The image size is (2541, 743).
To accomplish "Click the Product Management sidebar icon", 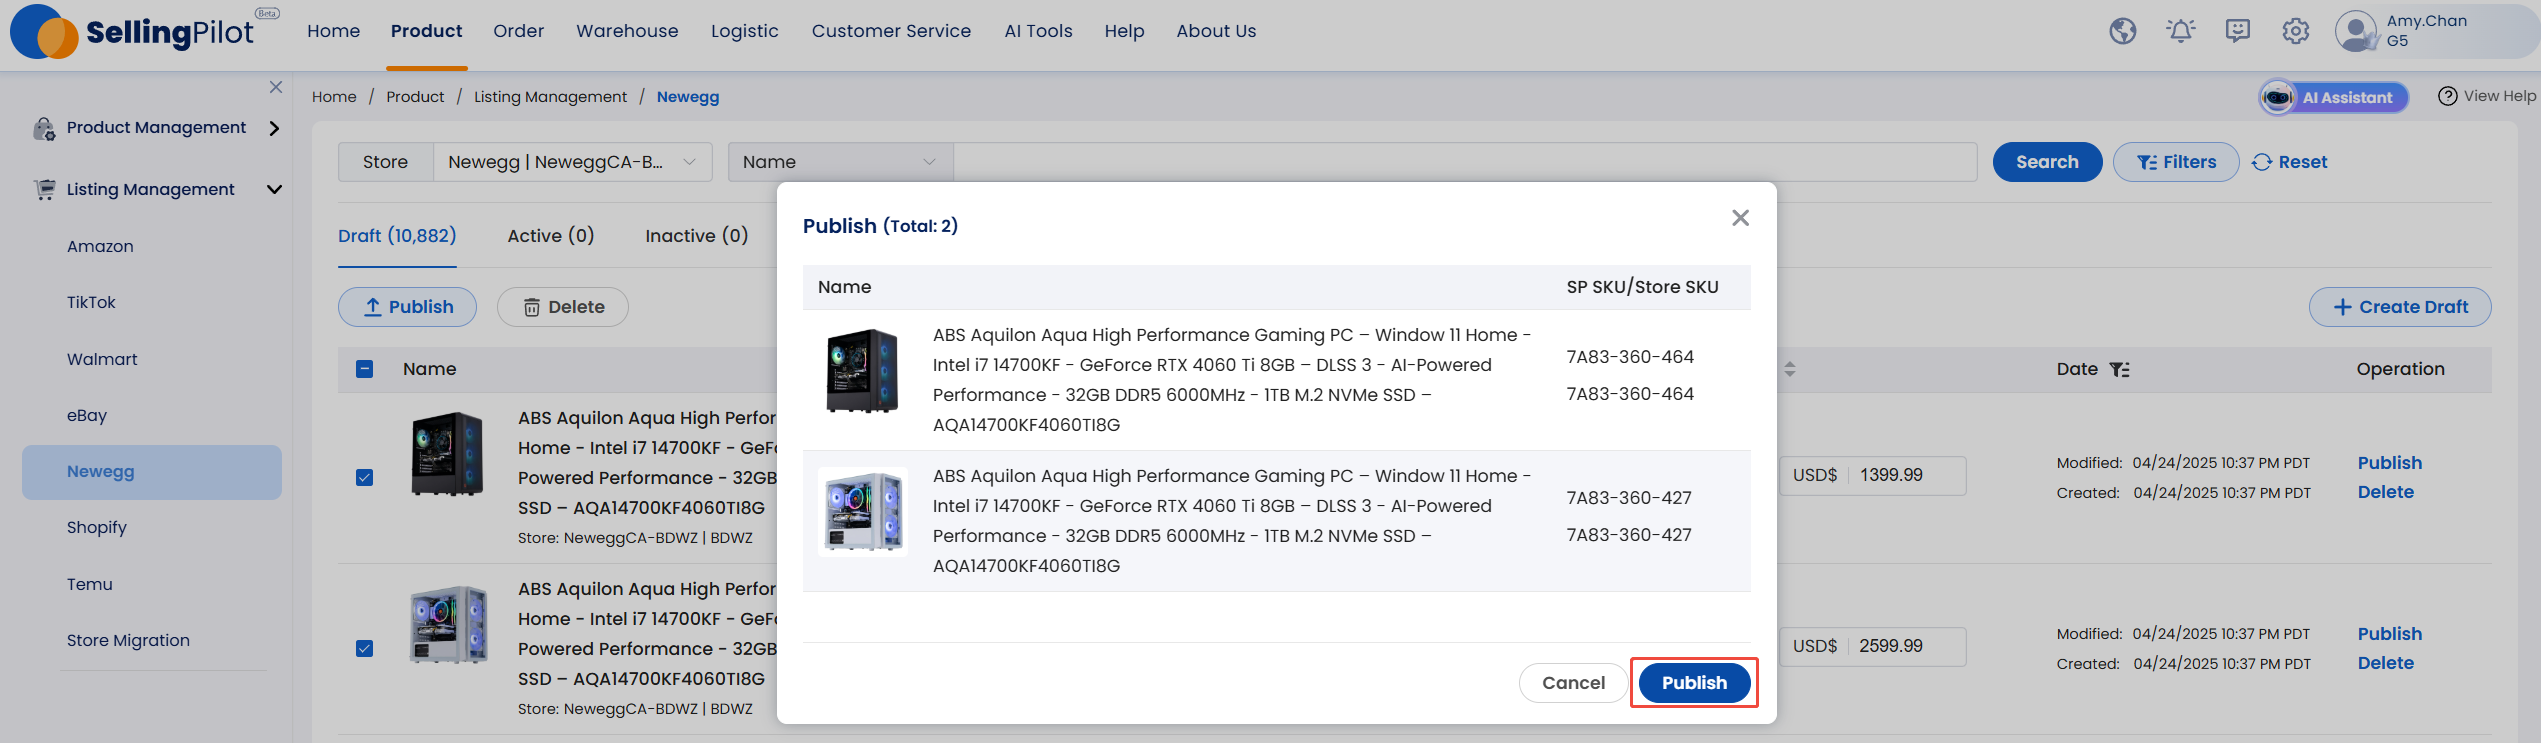I will pyautogui.click(x=44, y=128).
